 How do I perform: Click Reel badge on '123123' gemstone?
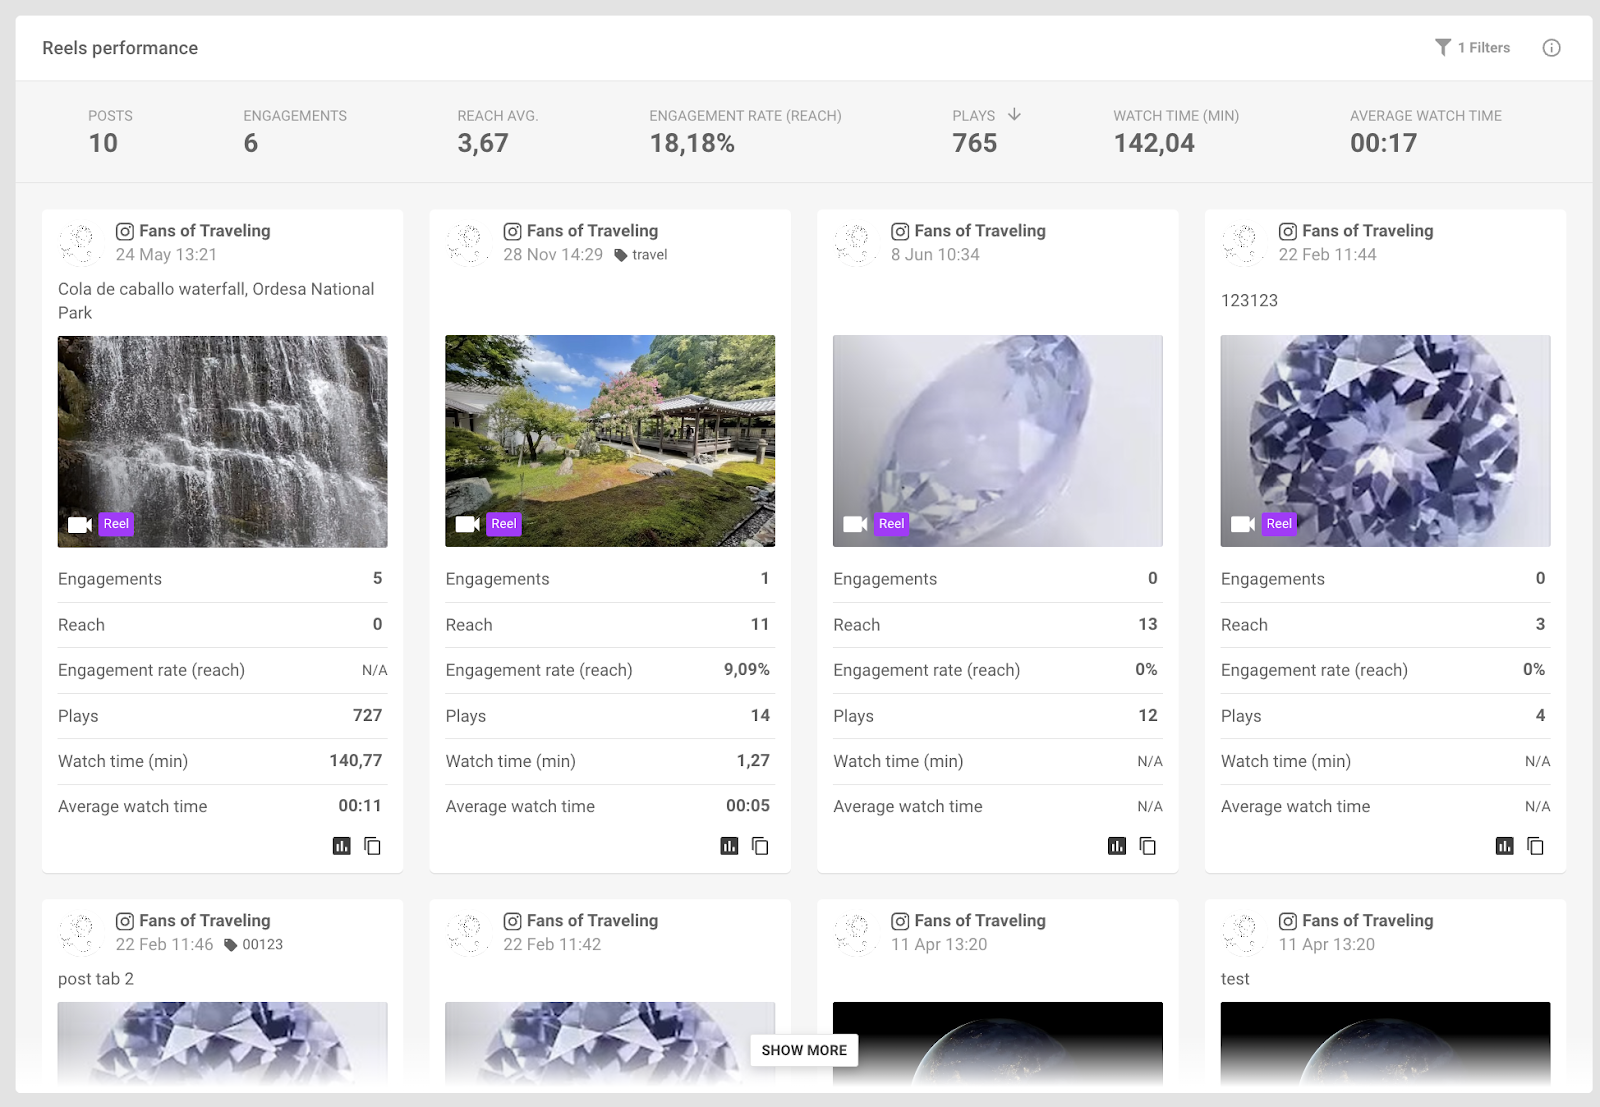click(x=1279, y=524)
